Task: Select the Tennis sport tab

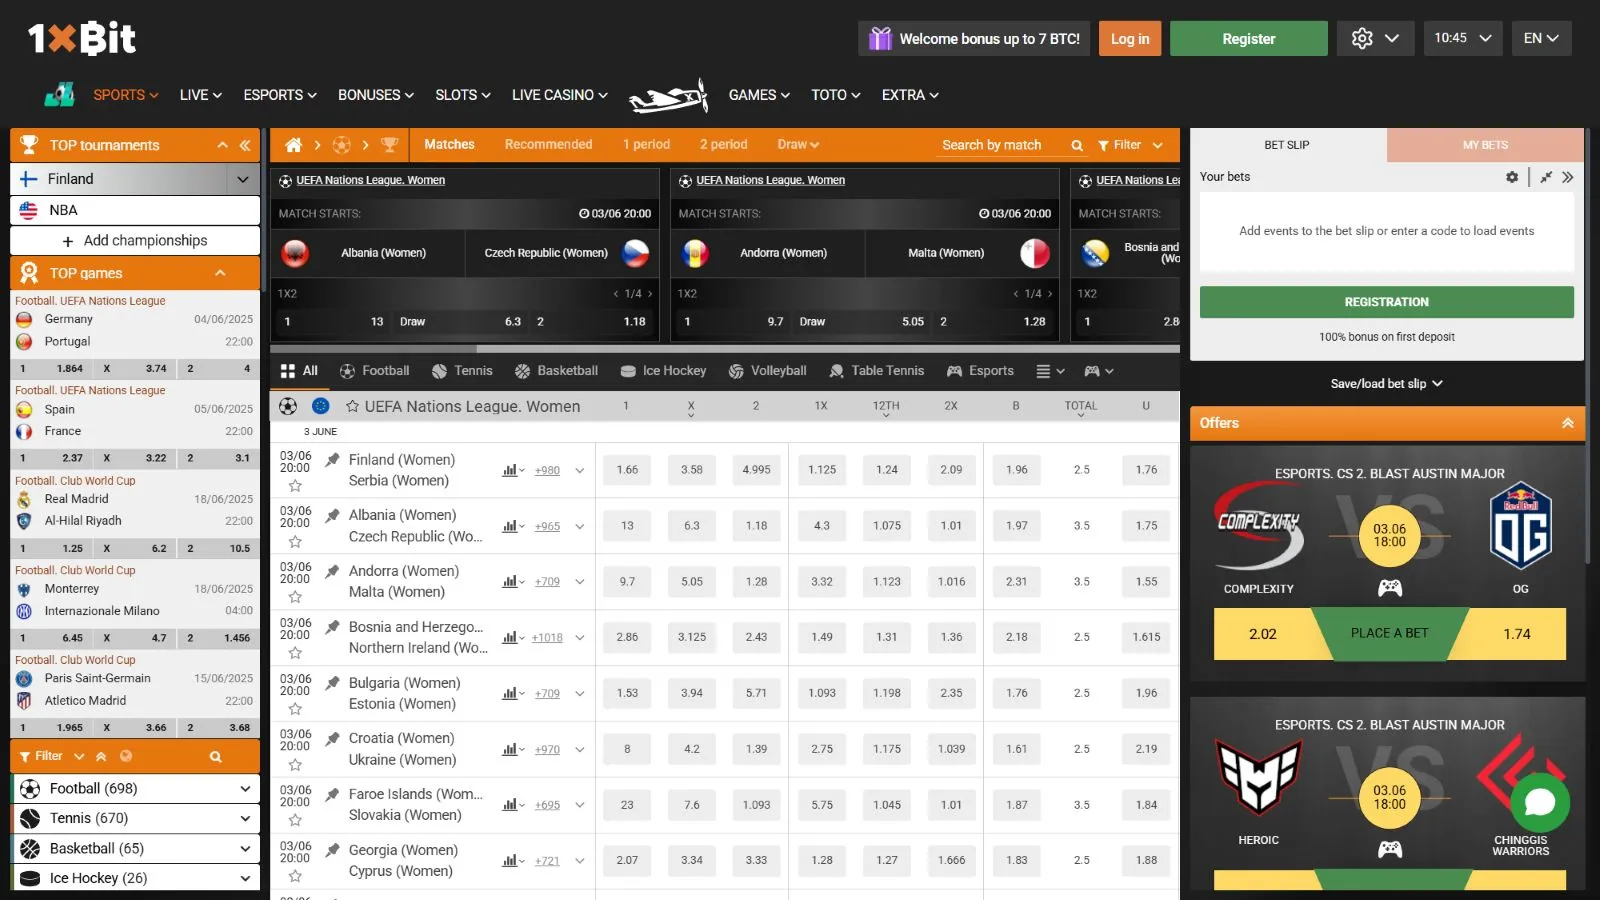Action: click(x=462, y=371)
